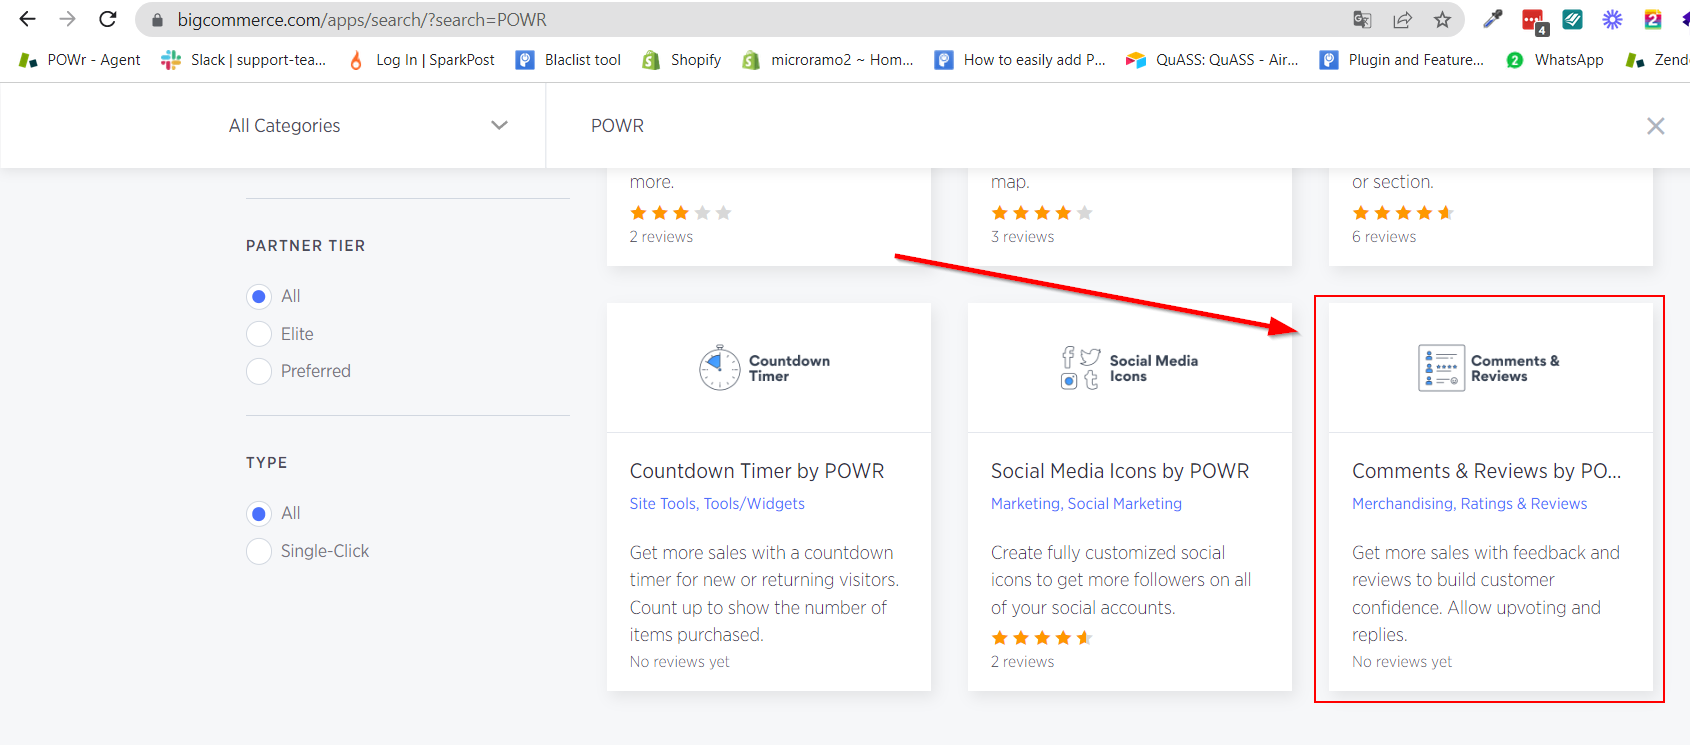Open the green checkmark extension
This screenshot has width=1690, height=745.
[1573, 20]
